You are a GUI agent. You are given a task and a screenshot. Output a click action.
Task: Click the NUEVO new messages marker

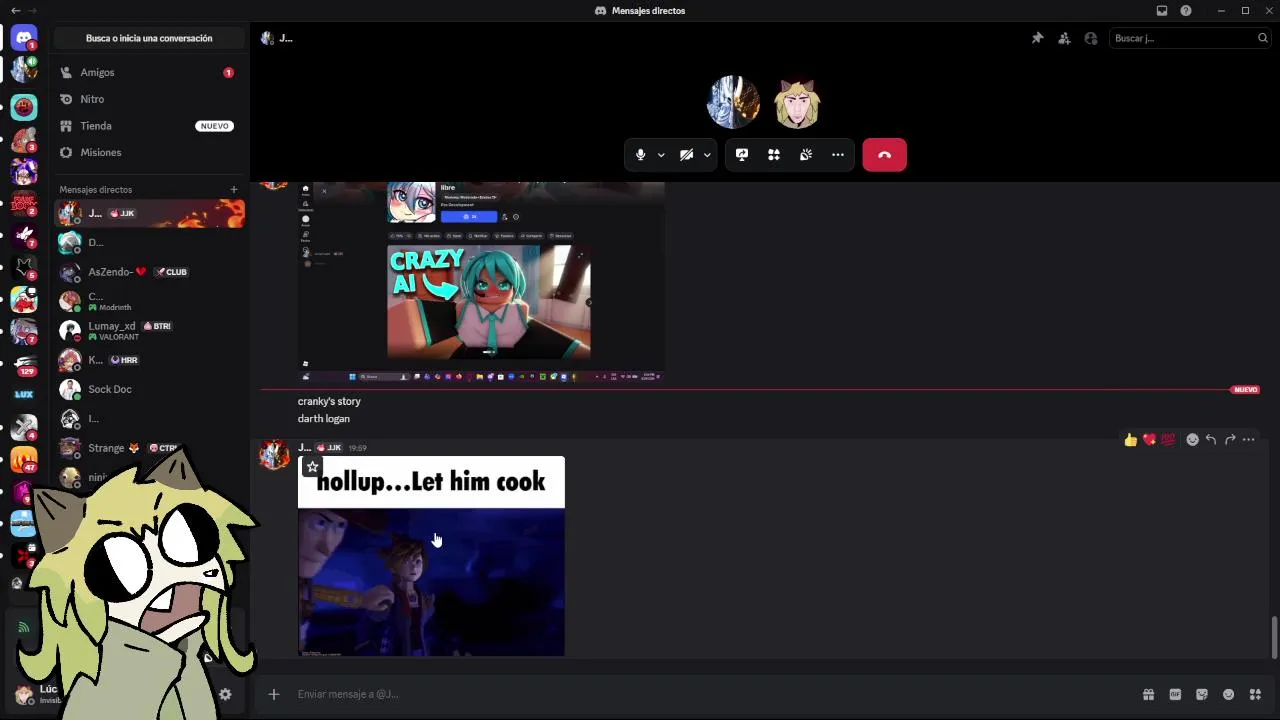point(1245,390)
